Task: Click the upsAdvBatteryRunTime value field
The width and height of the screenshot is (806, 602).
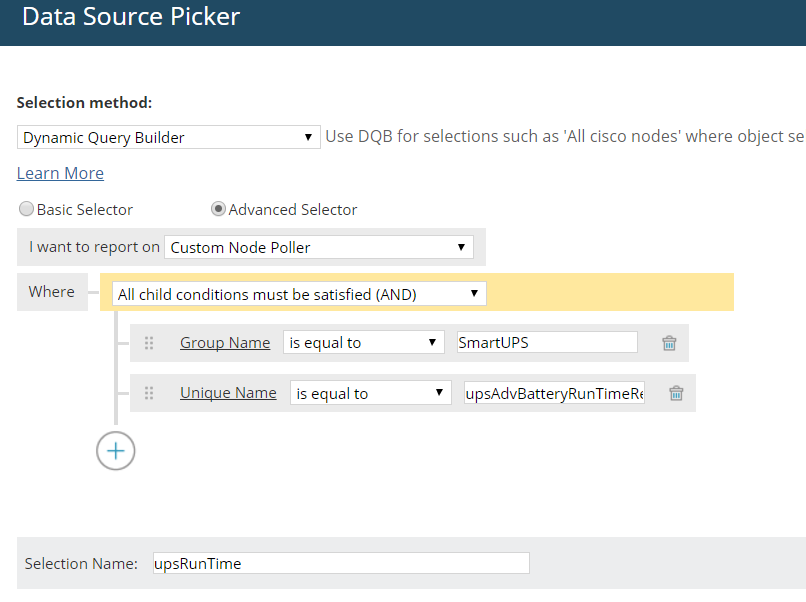Action: [x=554, y=393]
